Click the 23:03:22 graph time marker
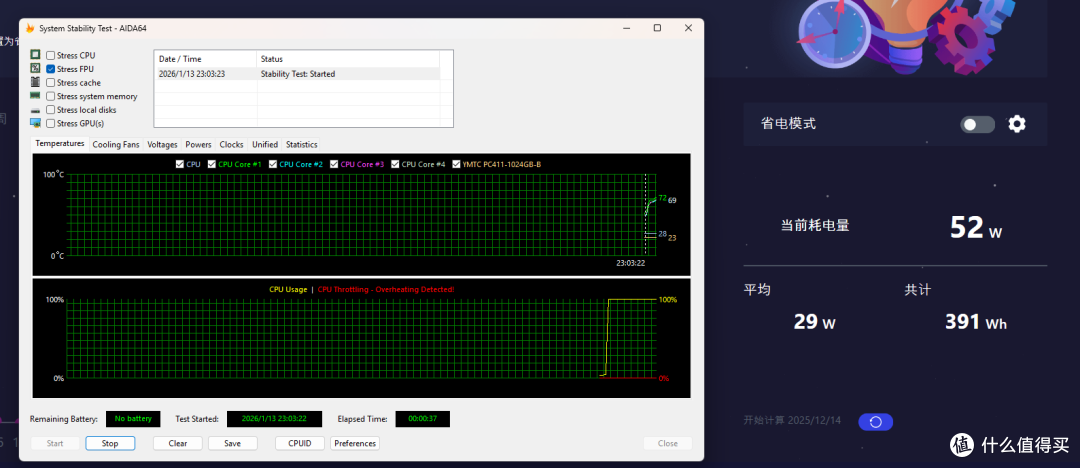 tap(630, 263)
